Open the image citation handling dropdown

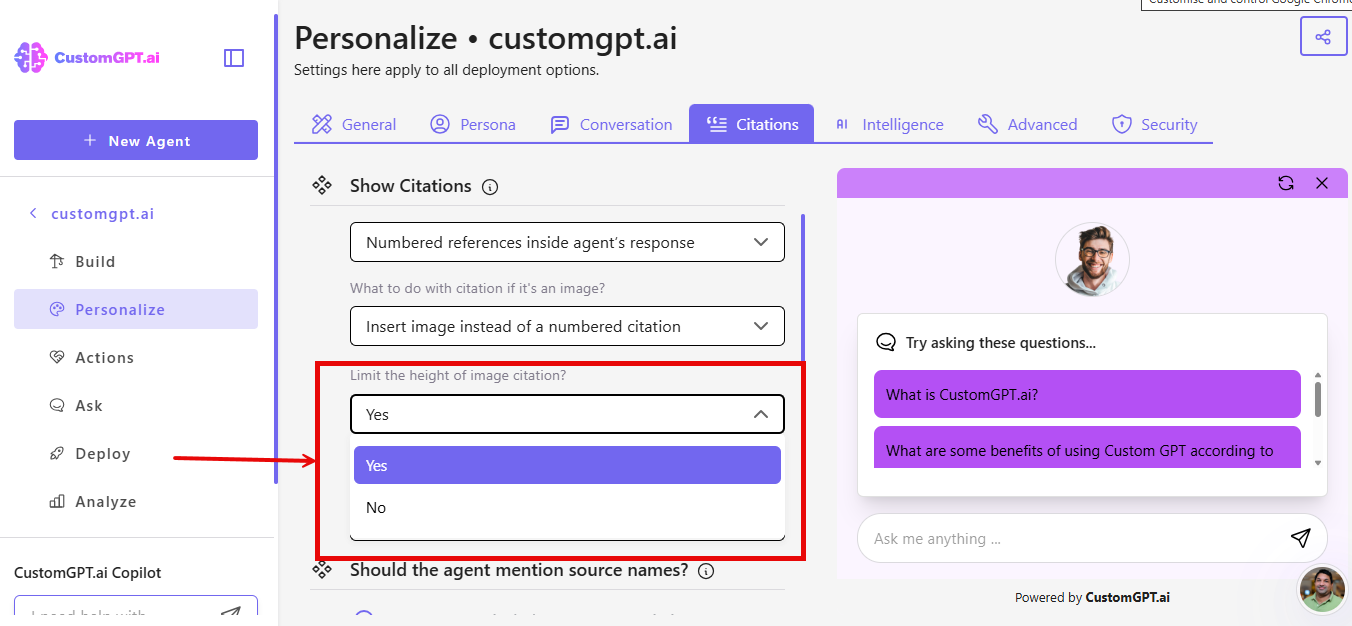pyautogui.click(x=566, y=326)
